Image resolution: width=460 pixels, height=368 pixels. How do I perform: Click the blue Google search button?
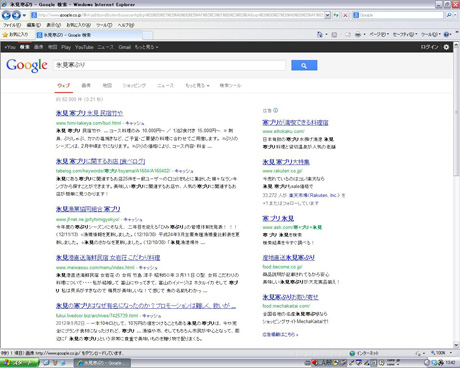(304, 65)
